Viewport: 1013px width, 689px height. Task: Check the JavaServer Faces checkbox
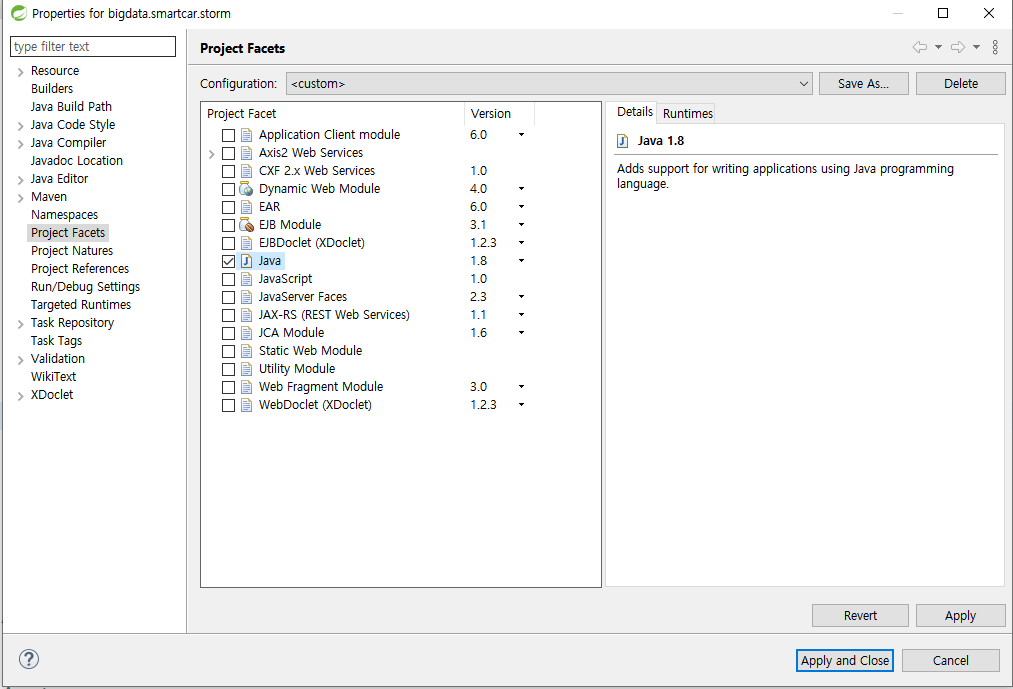[x=228, y=297]
